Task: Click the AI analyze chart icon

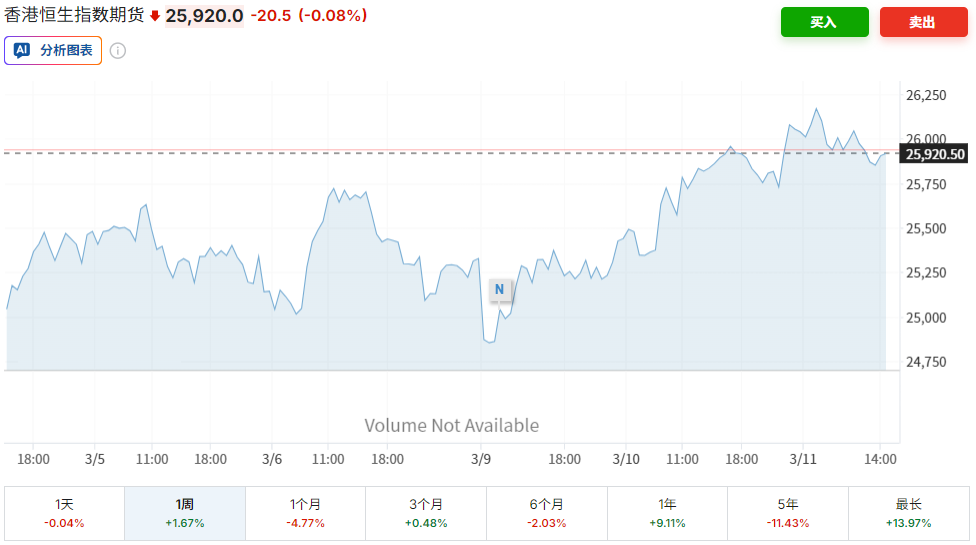Action: click(x=22, y=50)
